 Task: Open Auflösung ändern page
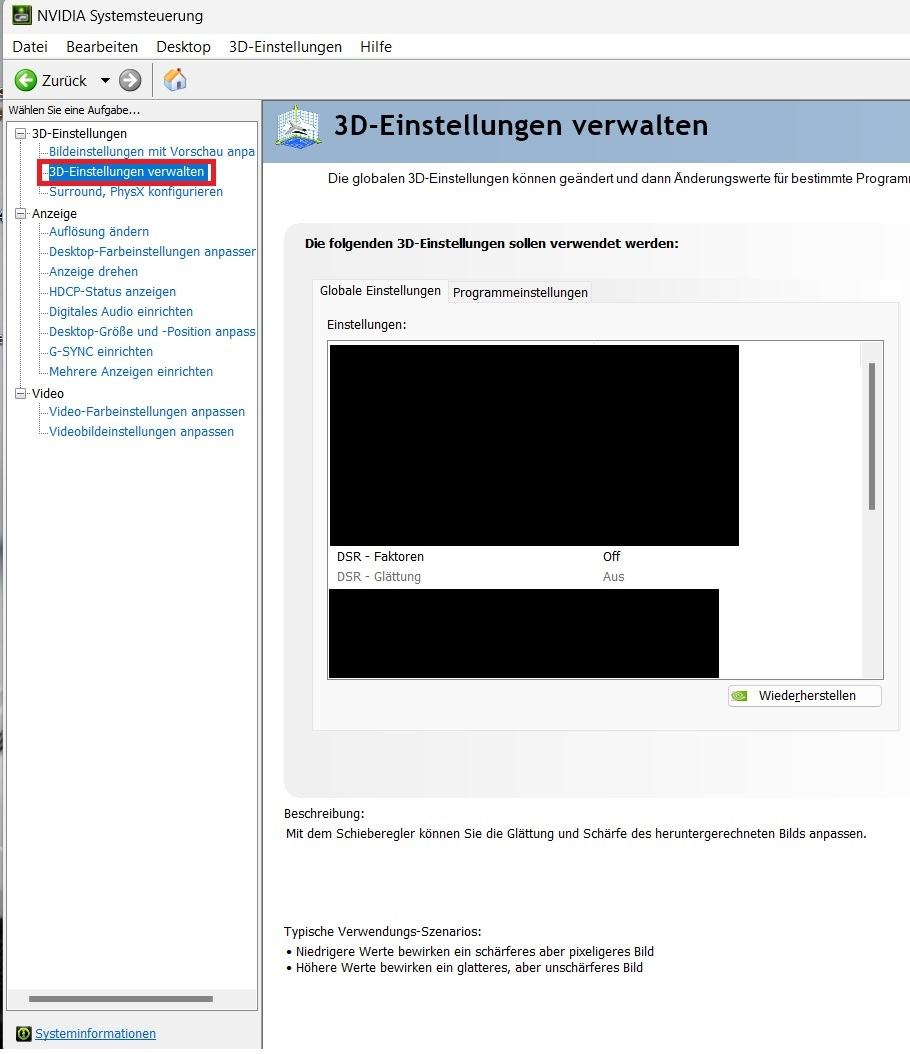pyautogui.click(x=99, y=231)
